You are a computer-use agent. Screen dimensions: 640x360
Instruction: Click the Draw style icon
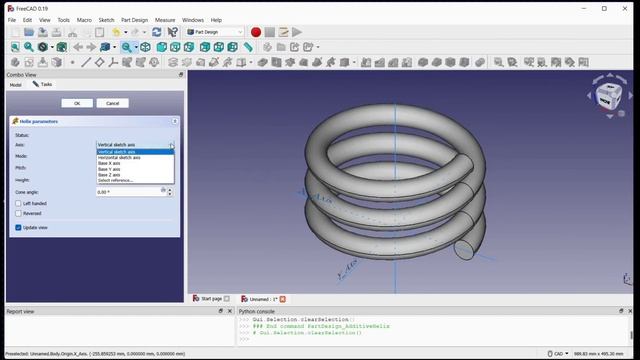(42, 47)
